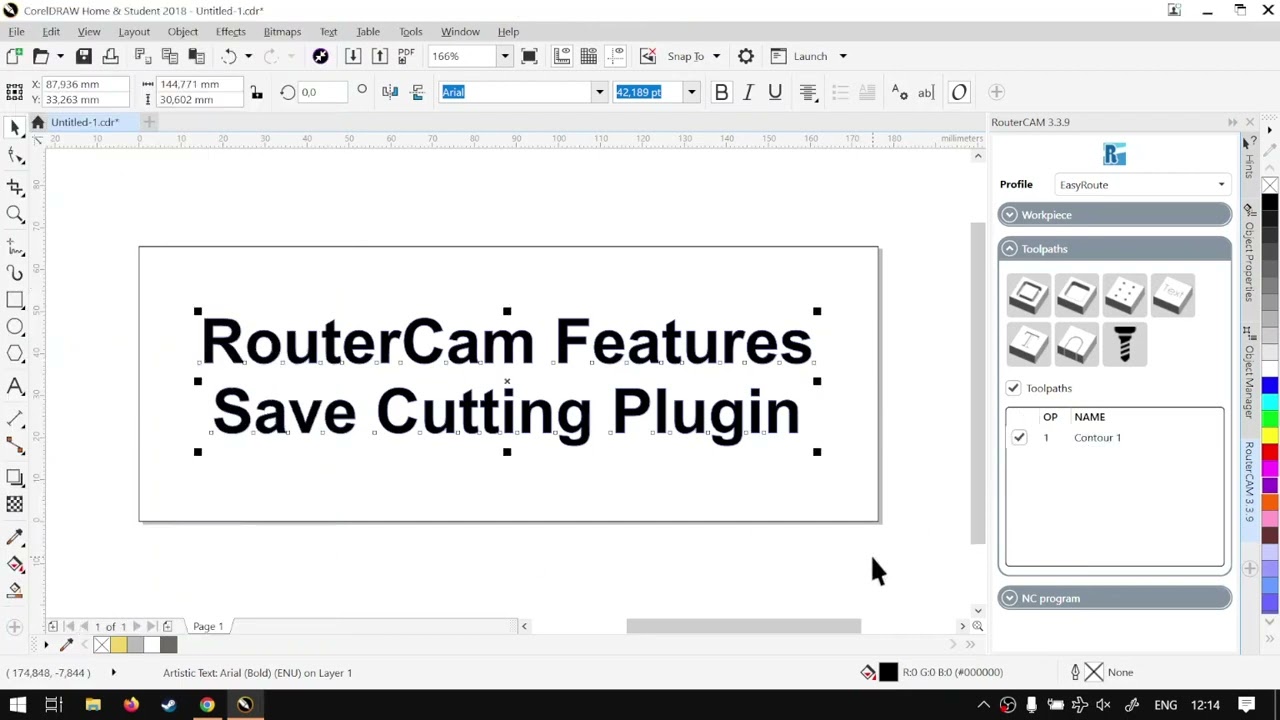Expand the Workpiece section

point(1114,215)
